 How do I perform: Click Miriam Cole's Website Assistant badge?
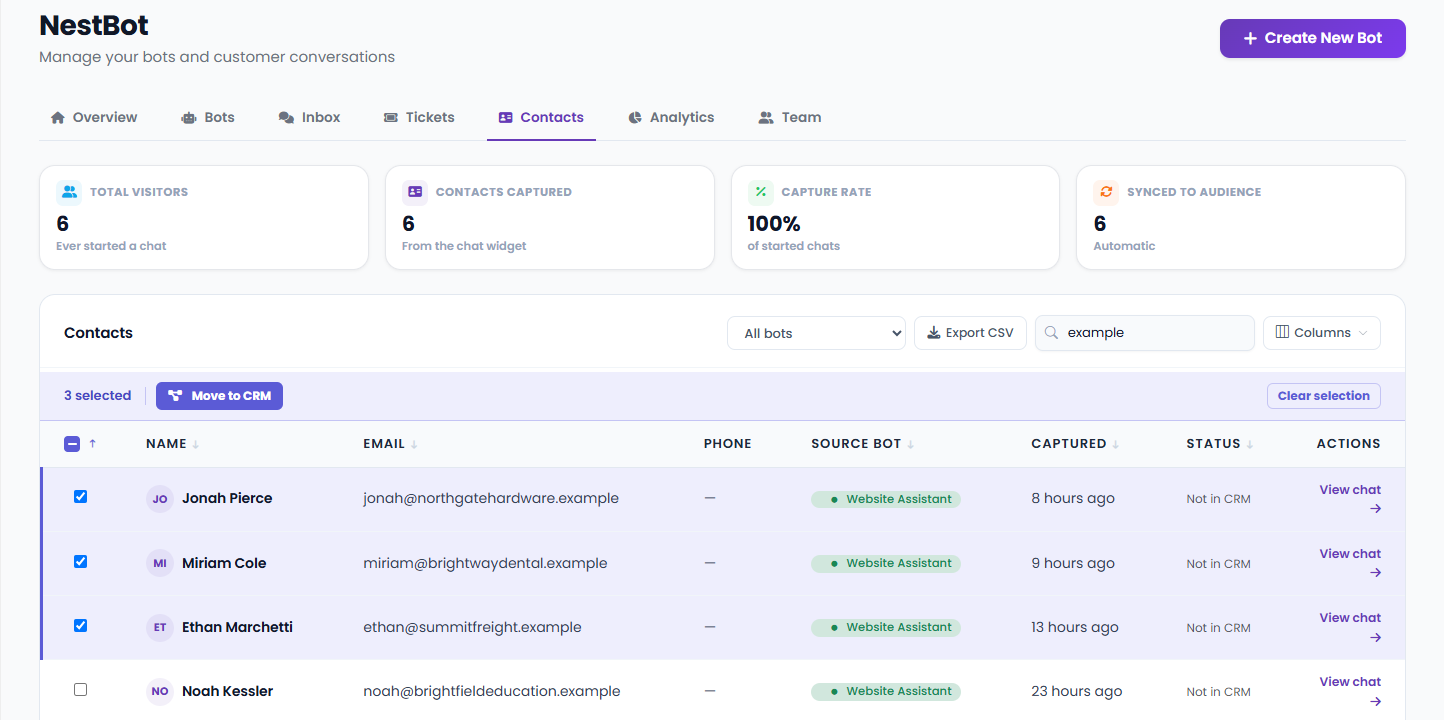click(x=886, y=563)
